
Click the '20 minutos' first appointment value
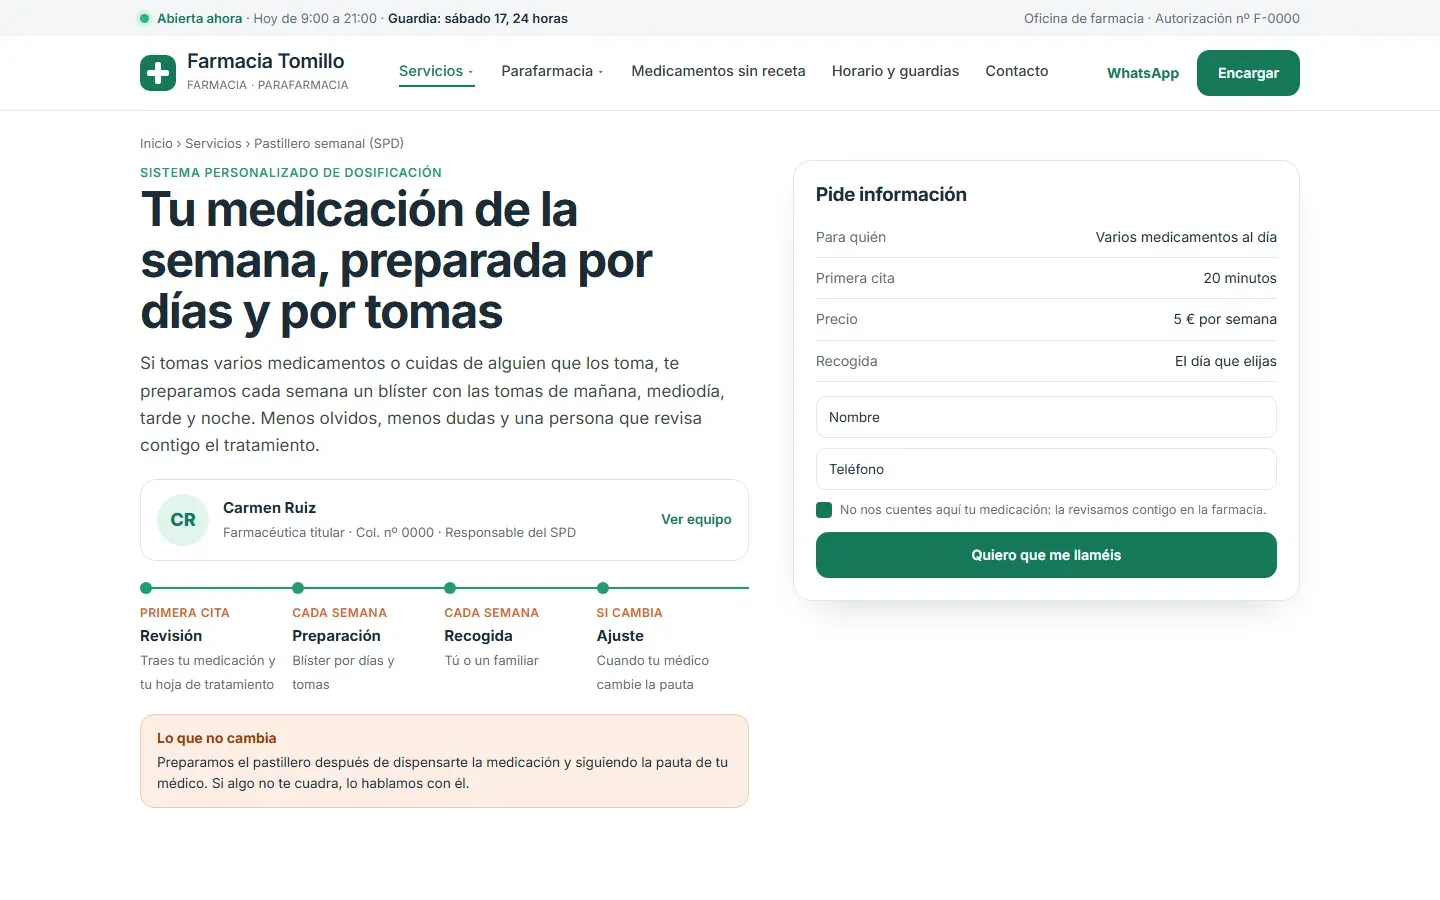1240,278
